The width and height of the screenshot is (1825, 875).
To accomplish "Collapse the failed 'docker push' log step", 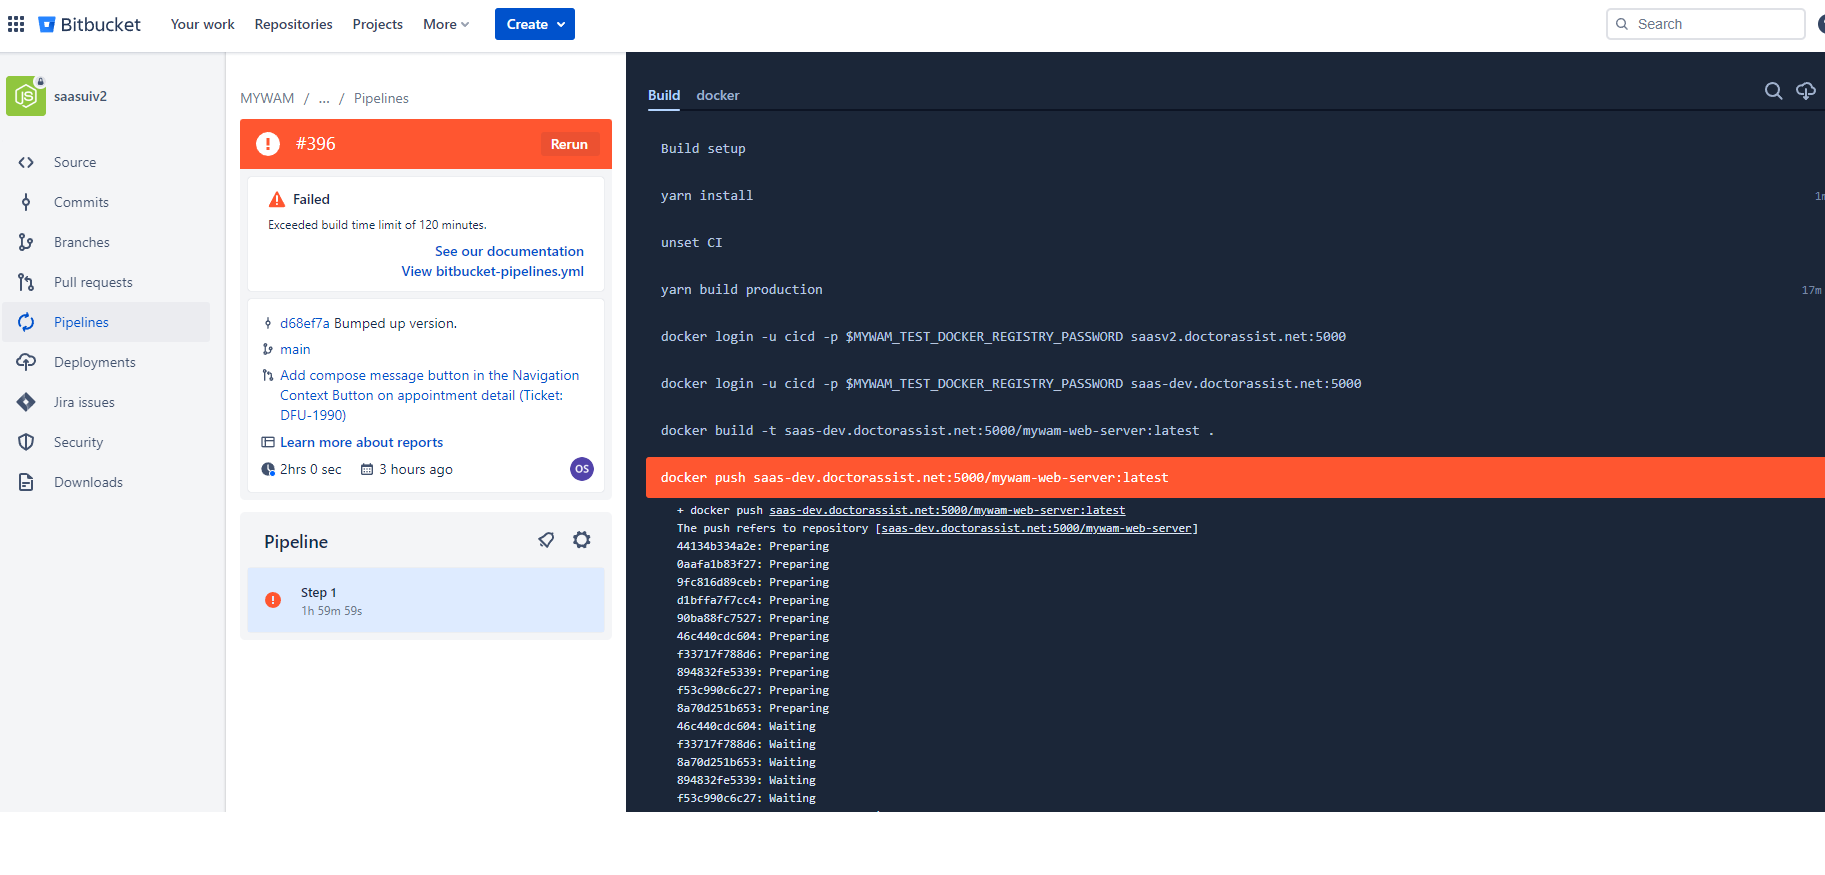I will (x=1235, y=478).
